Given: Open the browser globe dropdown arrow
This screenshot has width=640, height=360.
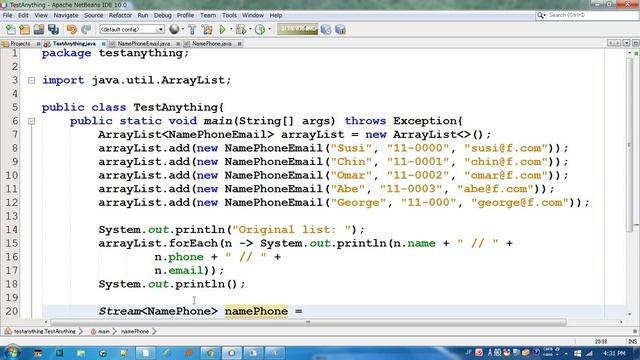Looking at the screenshot, I should click(182, 29).
